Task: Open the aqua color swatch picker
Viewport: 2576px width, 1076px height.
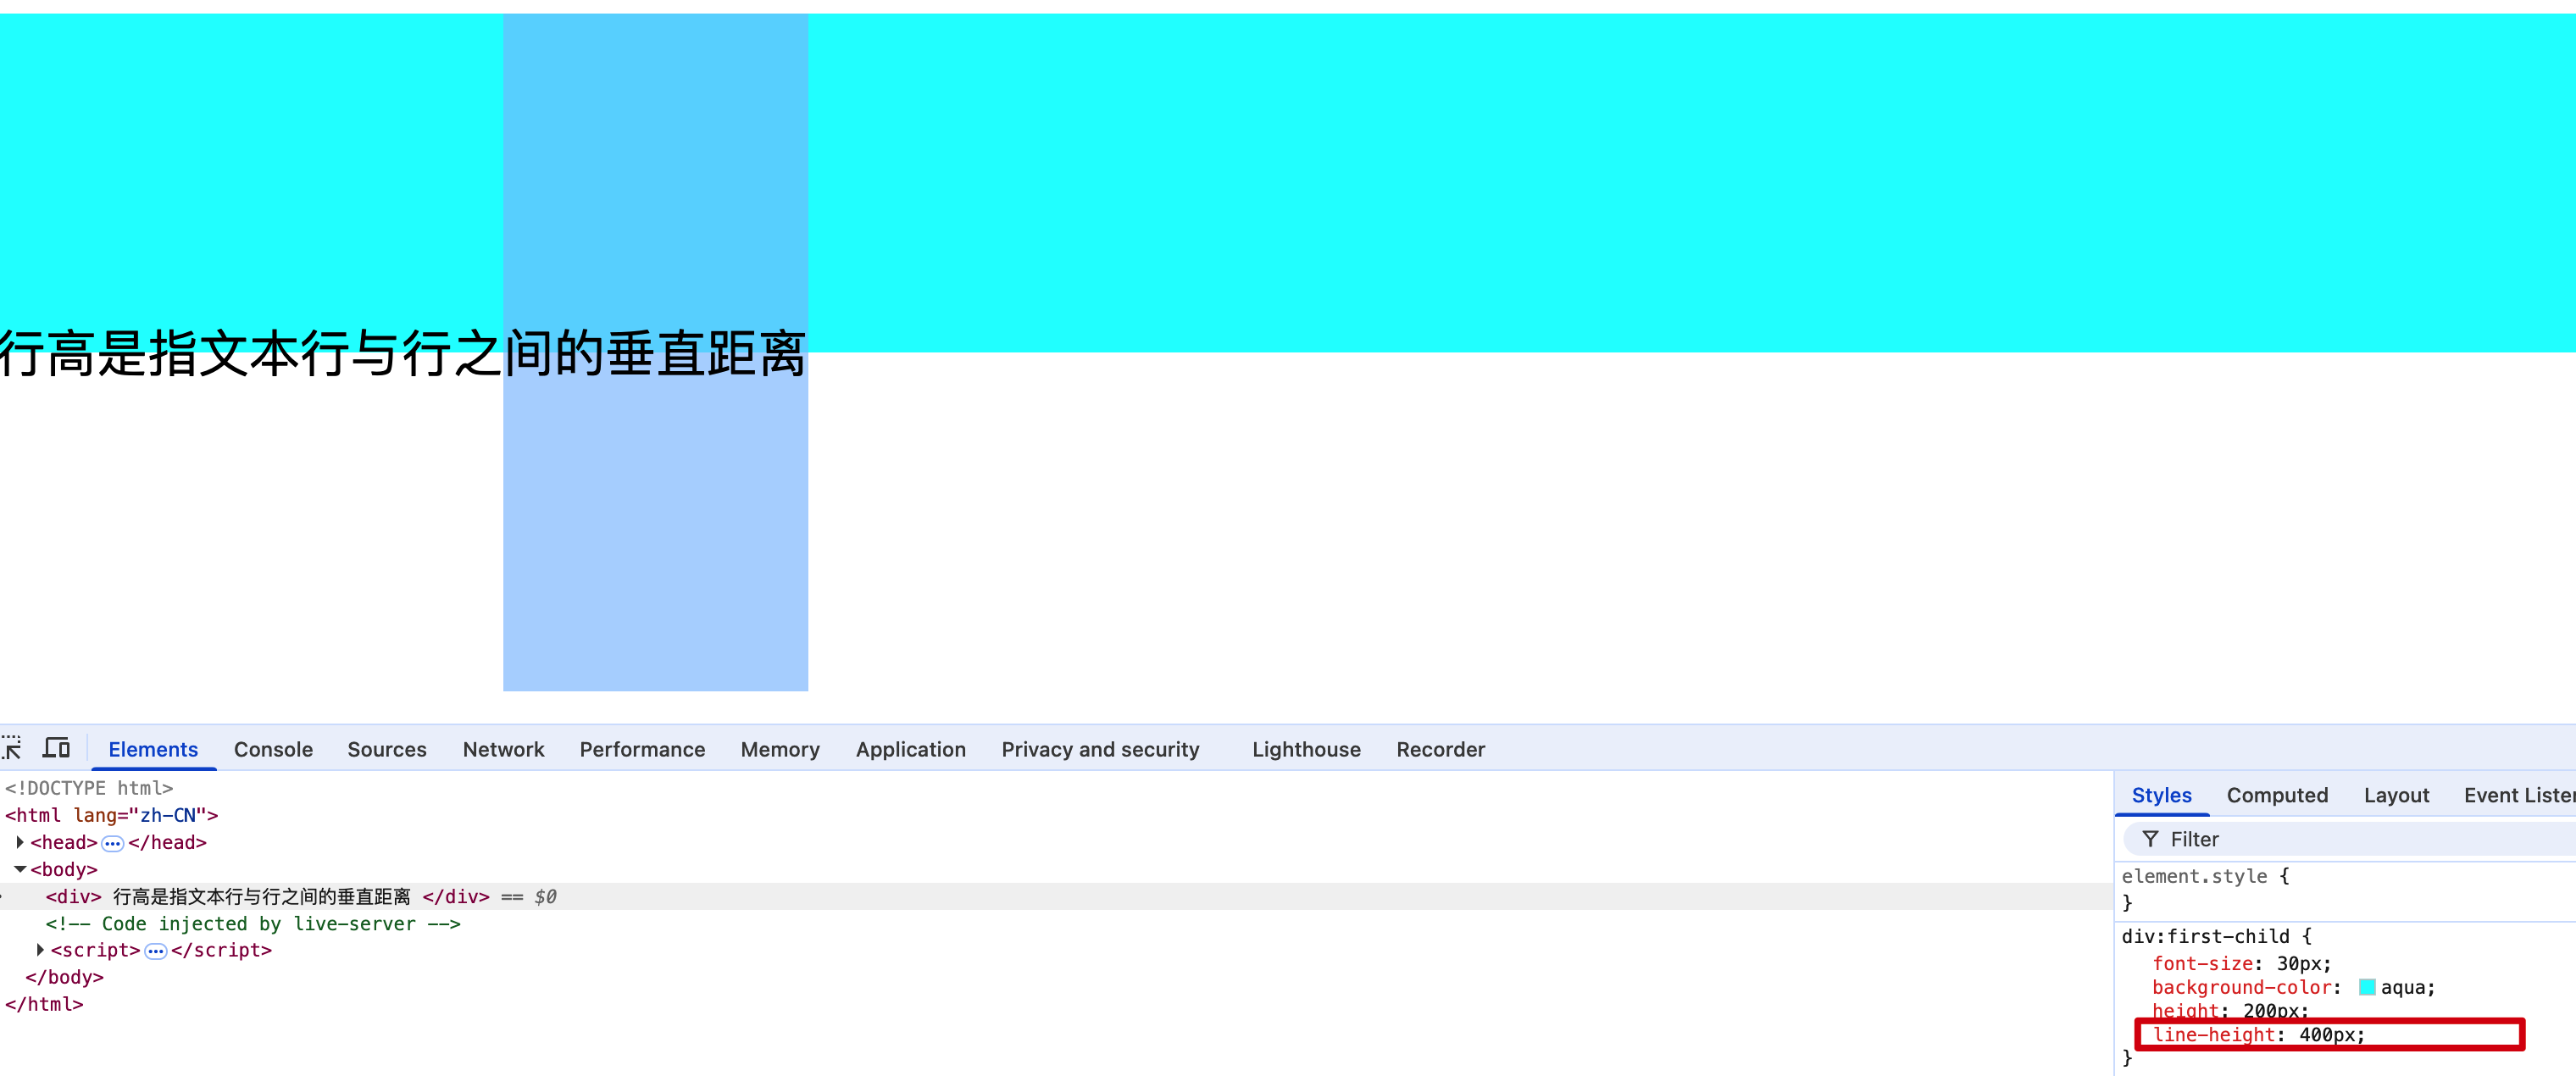Action: point(2366,987)
